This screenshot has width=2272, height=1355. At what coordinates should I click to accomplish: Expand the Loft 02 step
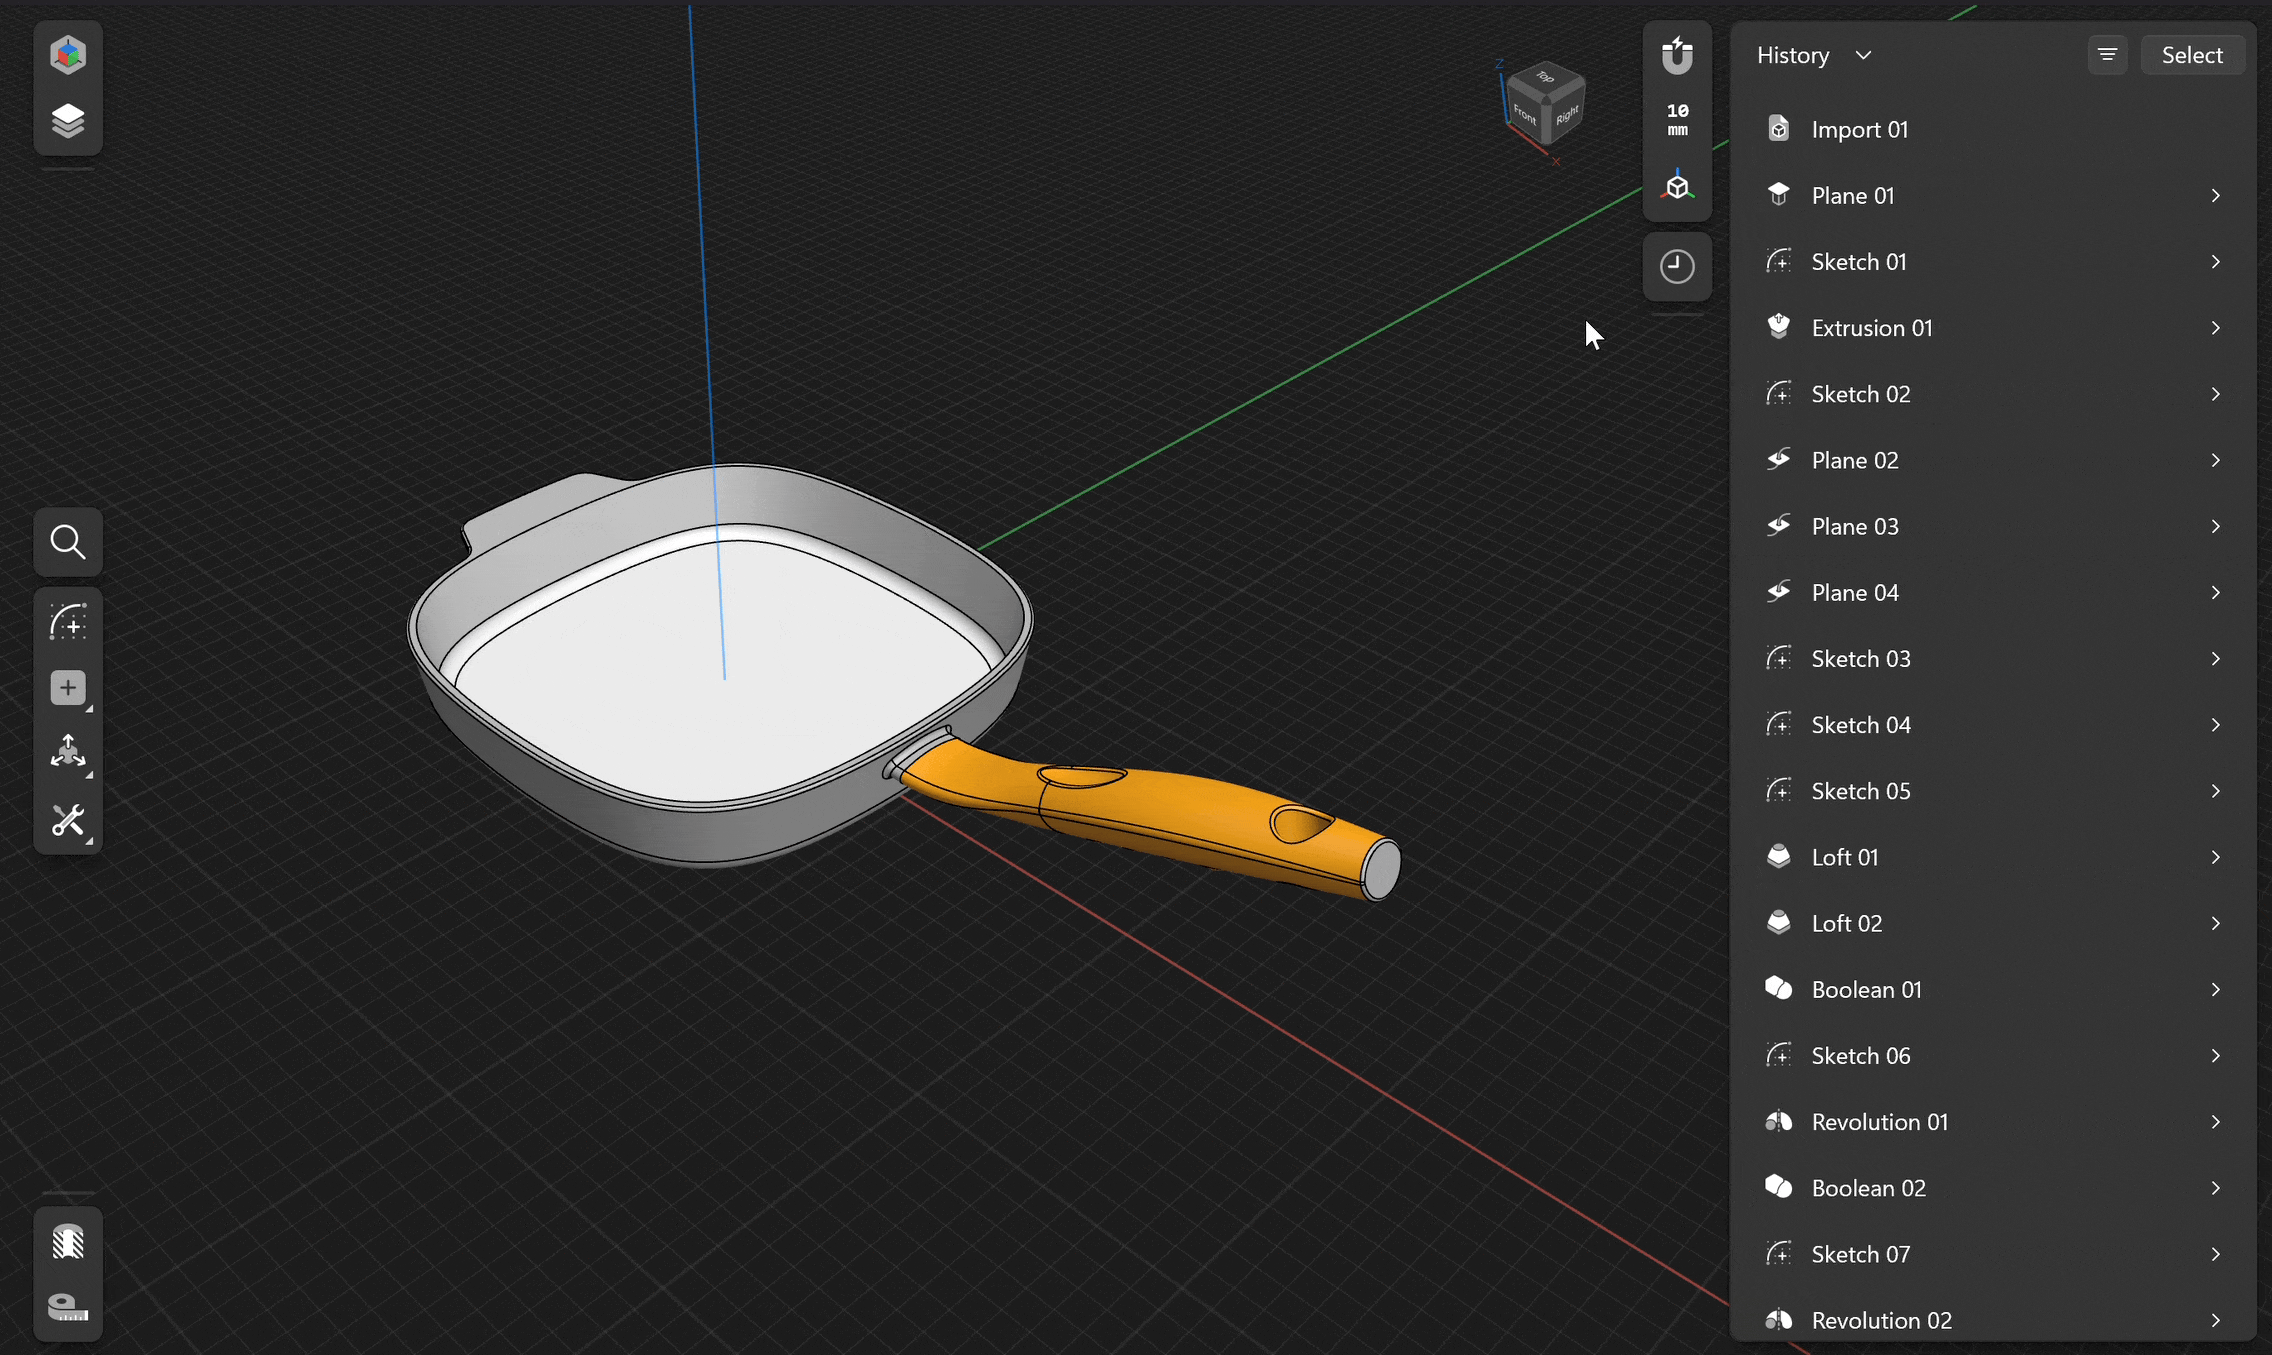(x=2216, y=923)
